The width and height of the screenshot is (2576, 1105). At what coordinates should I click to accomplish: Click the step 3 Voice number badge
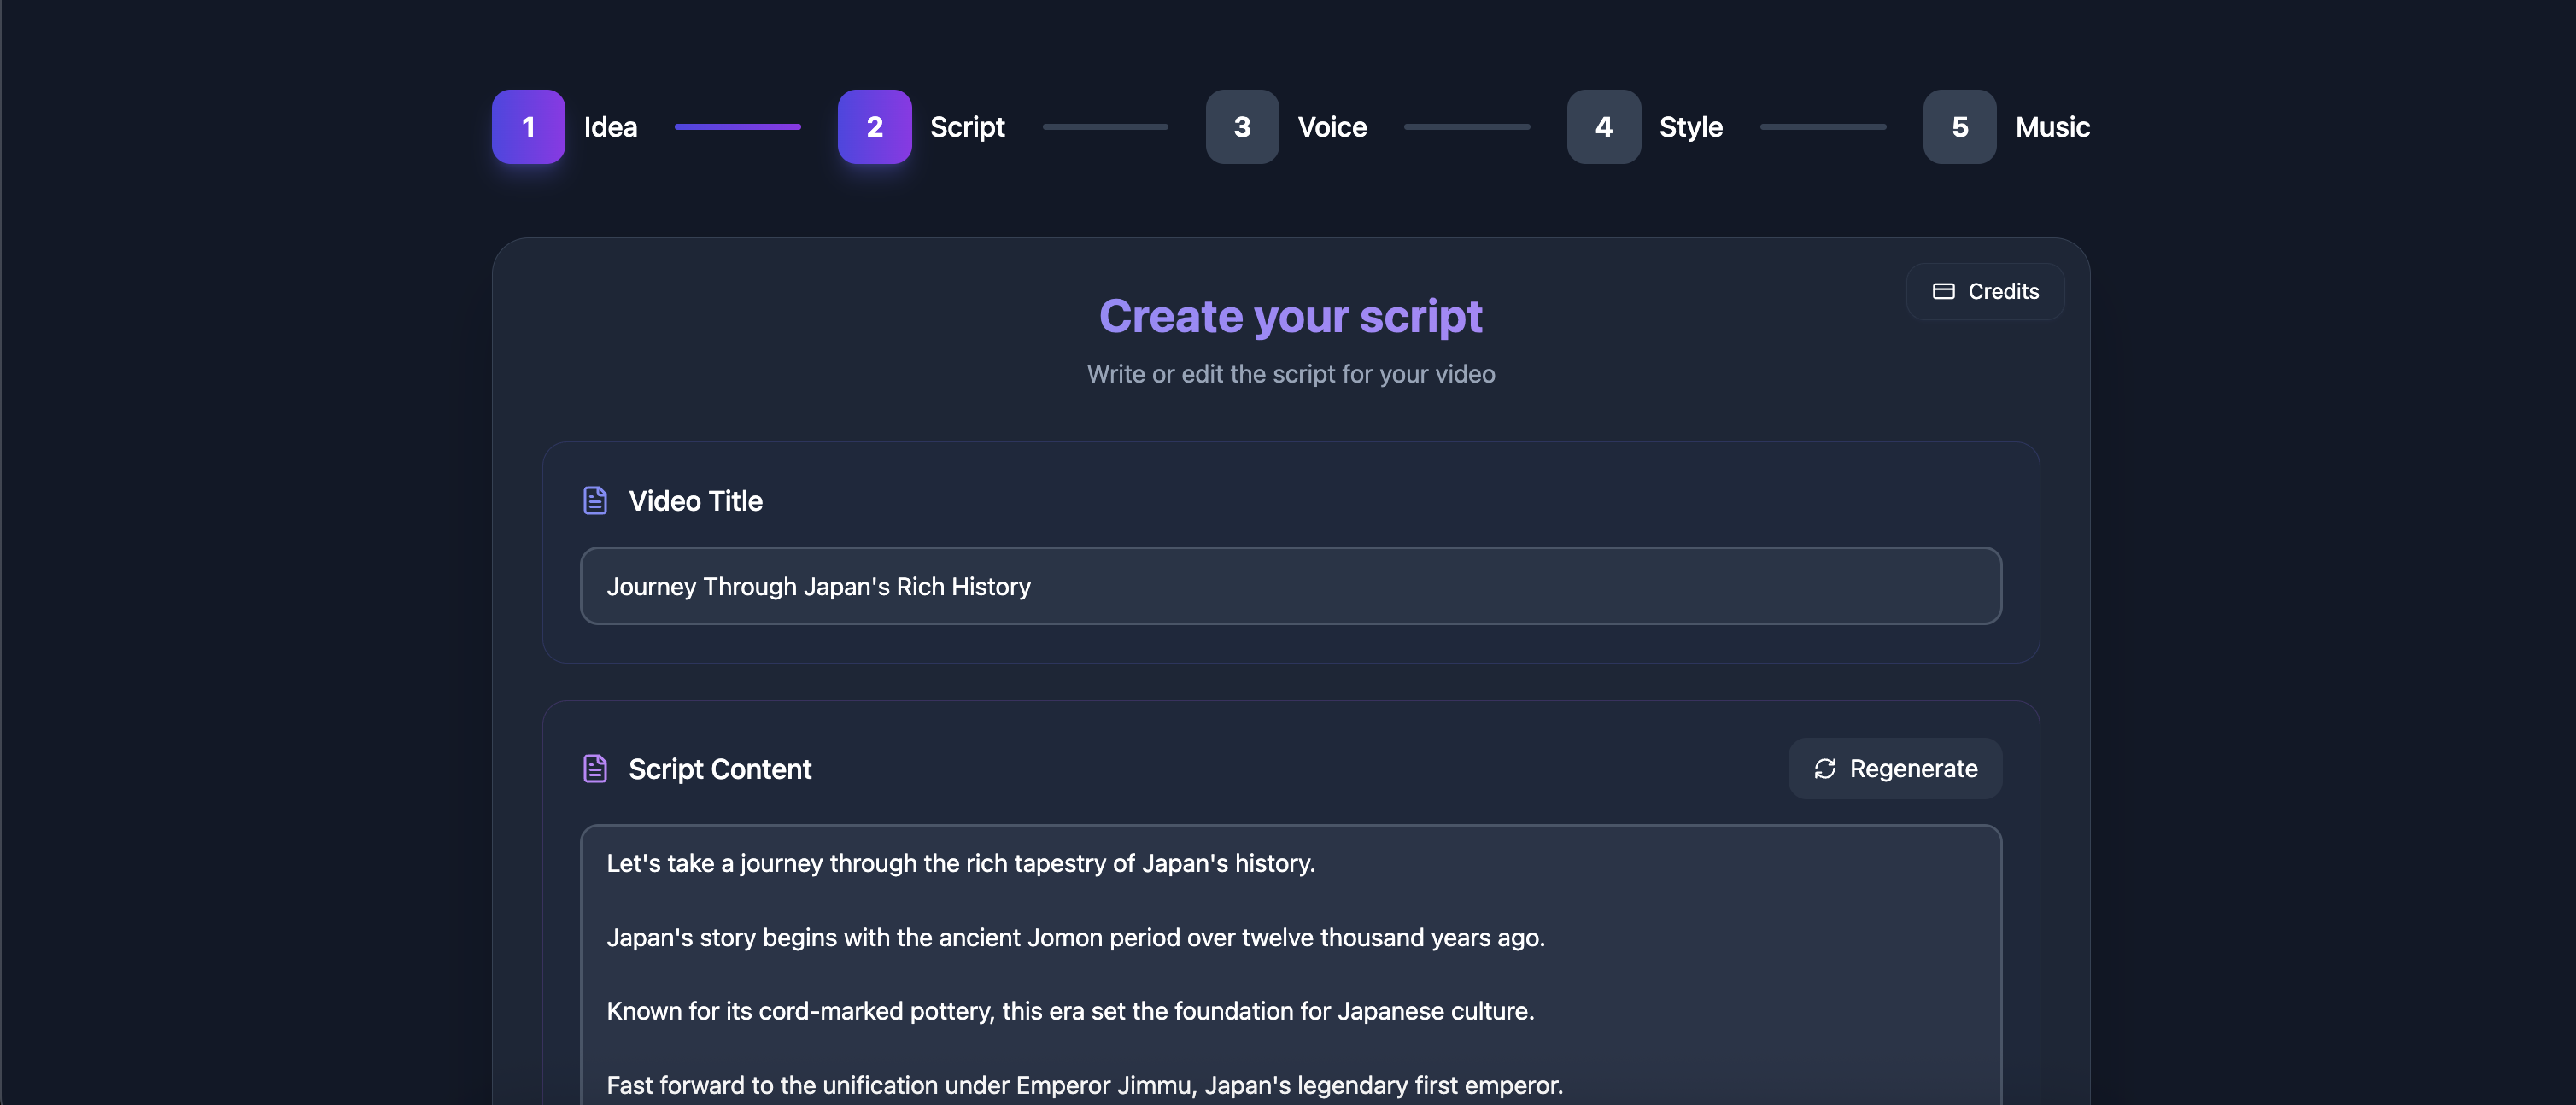point(1241,127)
